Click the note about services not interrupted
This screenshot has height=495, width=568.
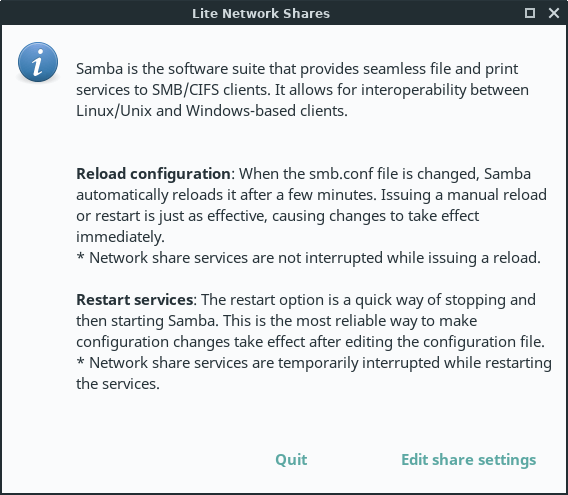309,258
